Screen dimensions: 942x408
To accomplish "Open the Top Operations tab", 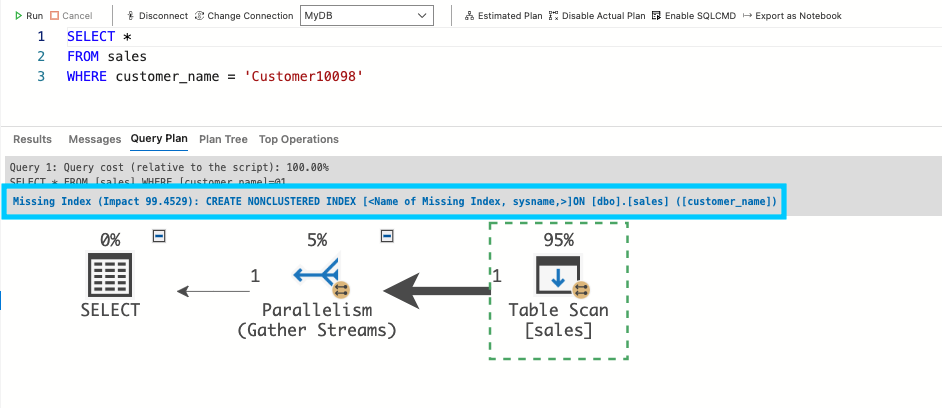I will coord(298,139).
